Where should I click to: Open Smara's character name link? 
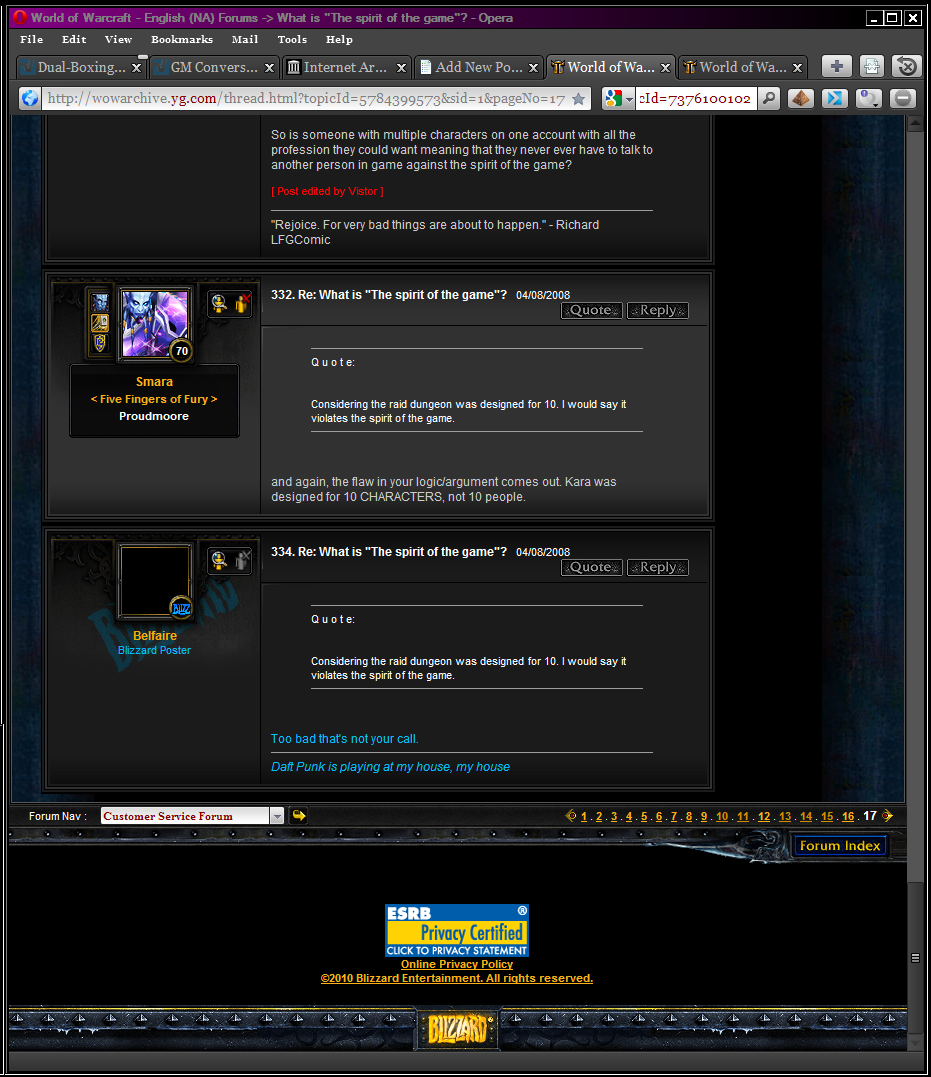click(x=155, y=382)
